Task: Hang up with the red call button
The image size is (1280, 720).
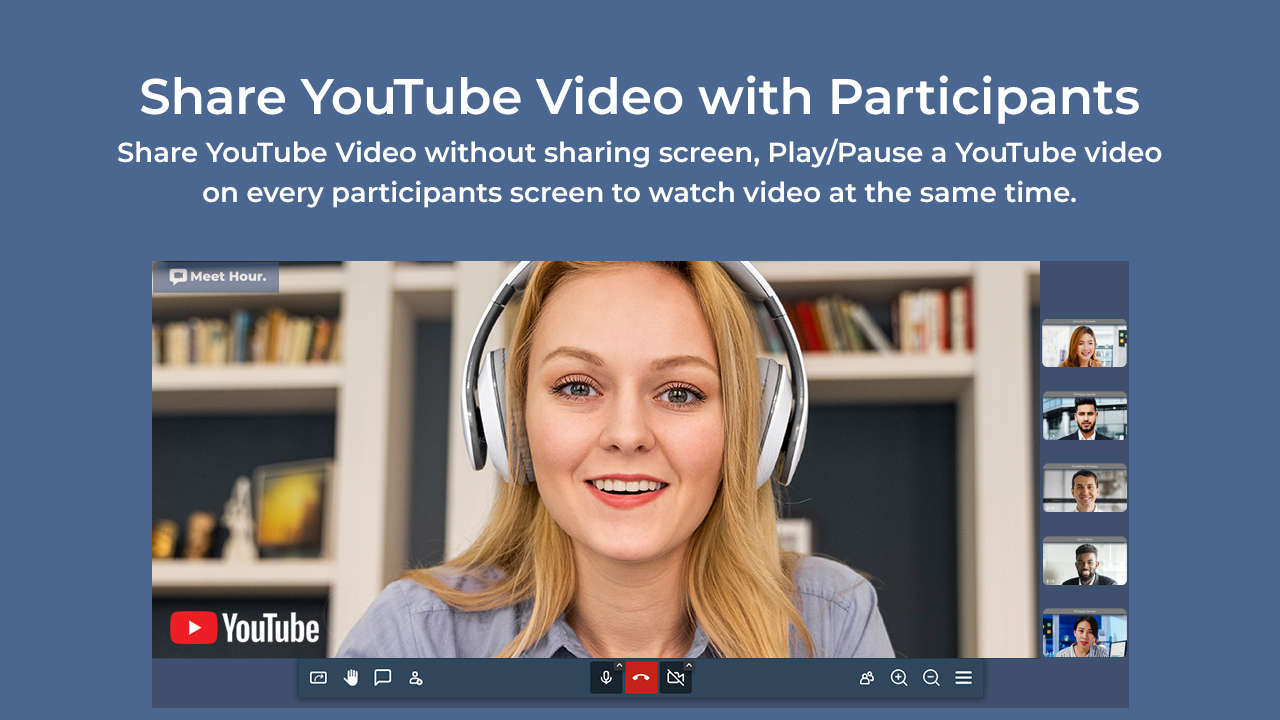Action: point(641,678)
